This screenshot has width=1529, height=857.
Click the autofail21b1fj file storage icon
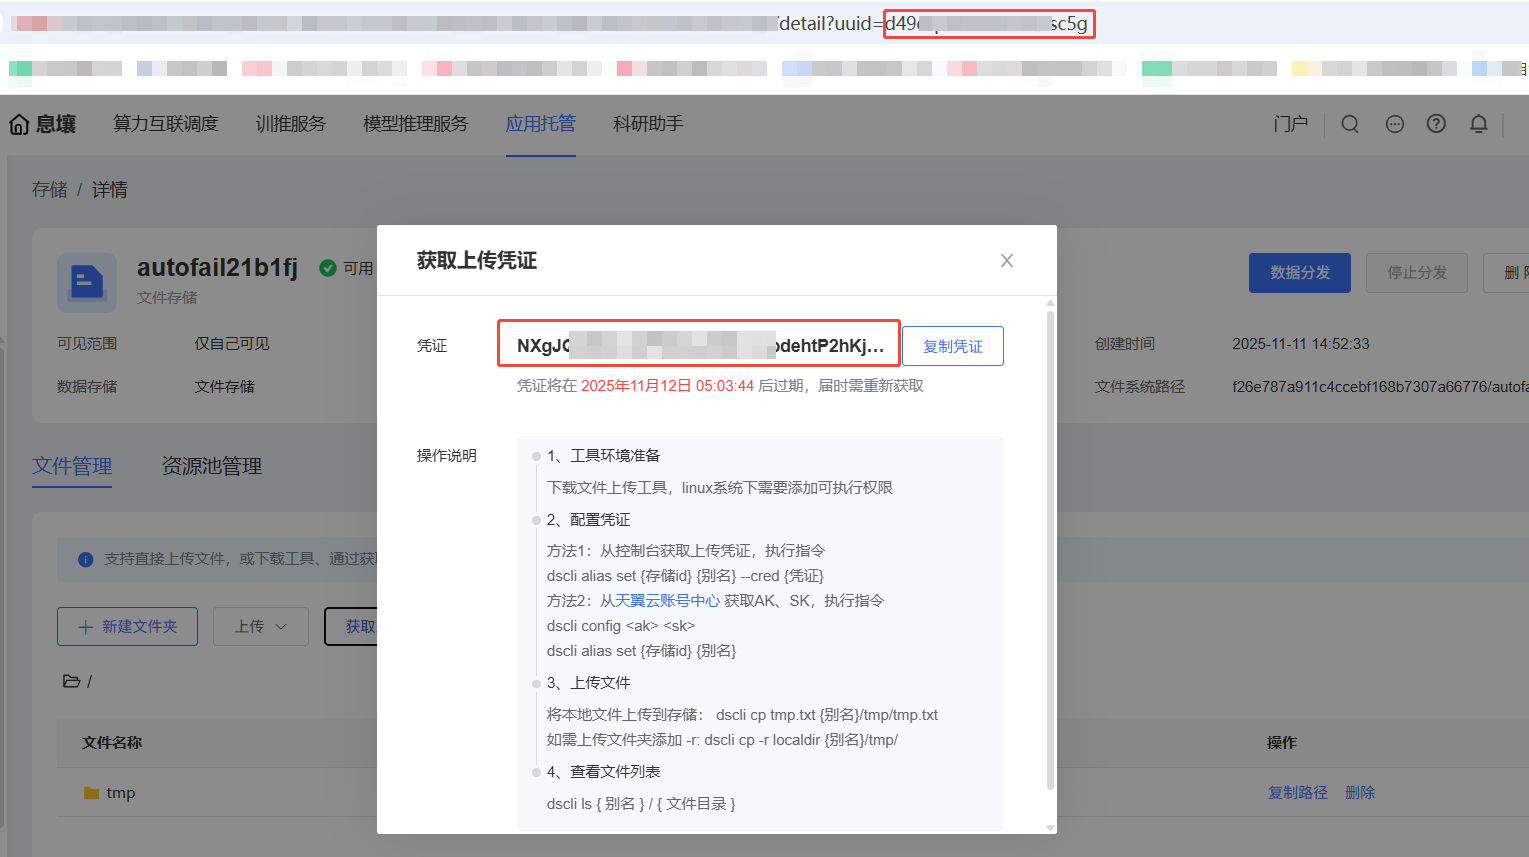point(87,282)
